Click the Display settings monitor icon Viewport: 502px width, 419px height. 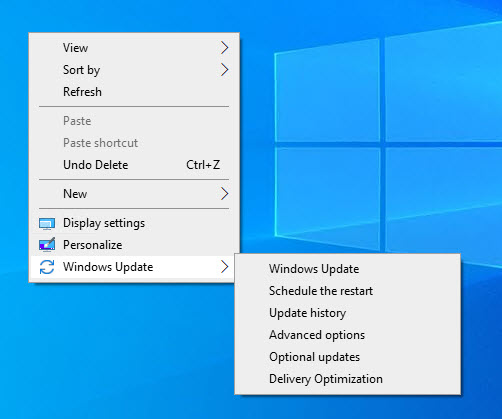pos(47,224)
